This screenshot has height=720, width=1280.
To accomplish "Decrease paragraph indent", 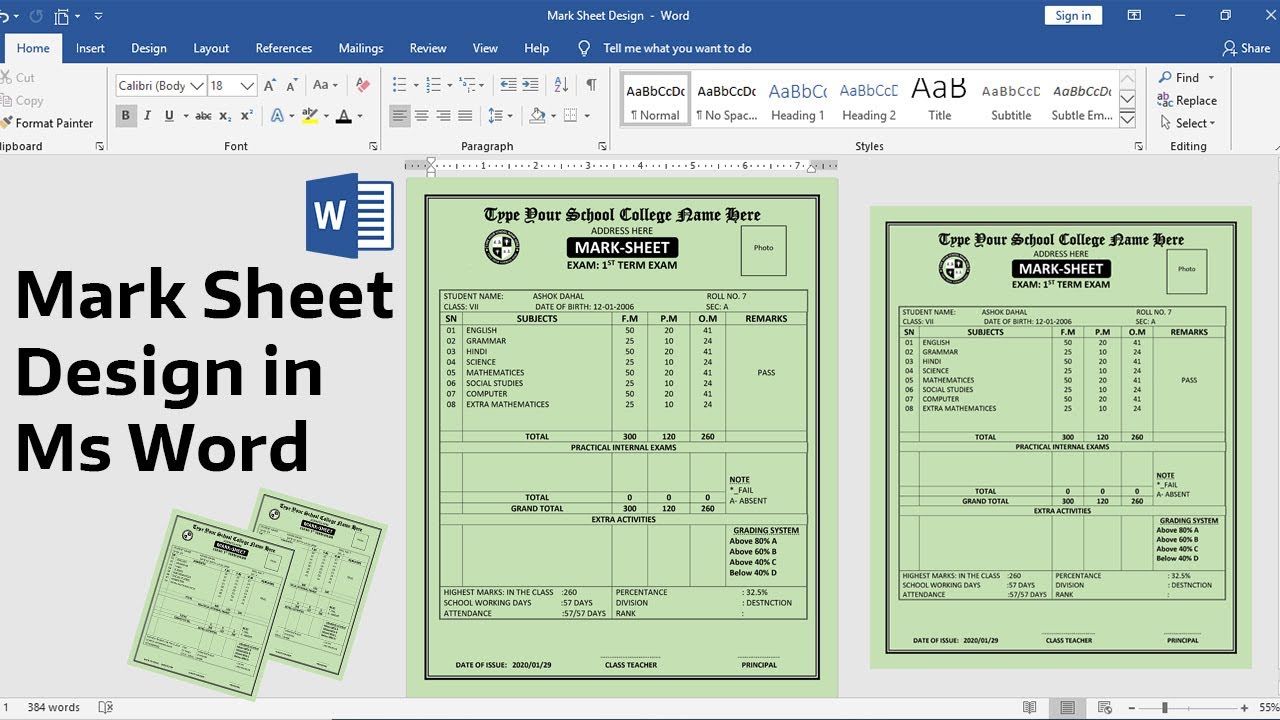I will (x=508, y=85).
